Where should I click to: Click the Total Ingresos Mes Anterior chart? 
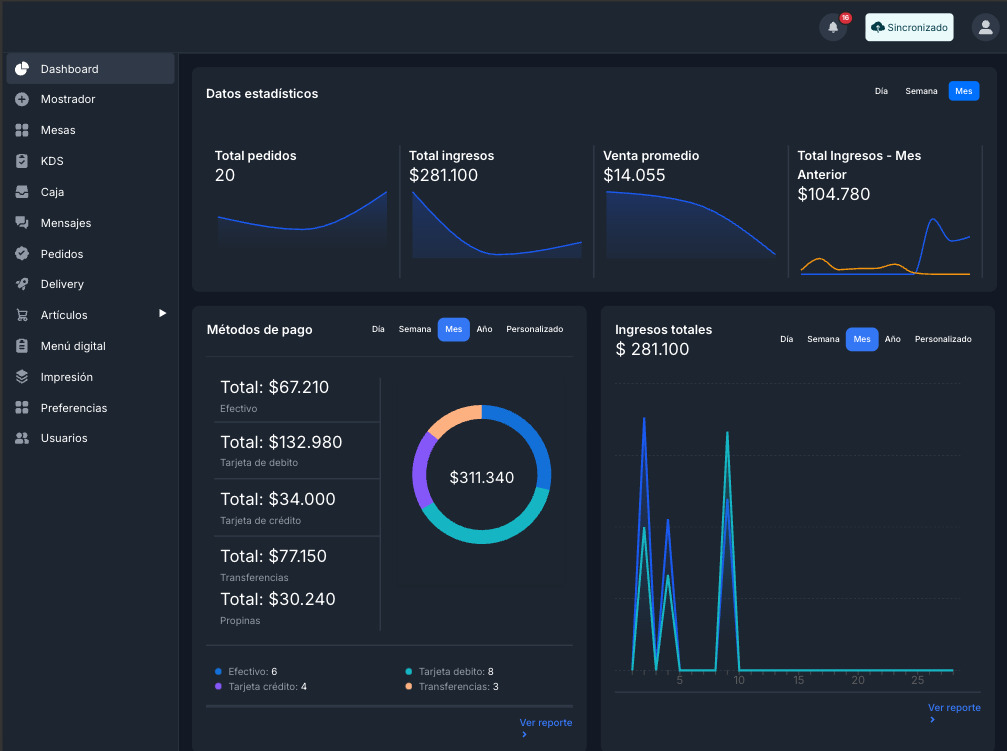[885, 247]
